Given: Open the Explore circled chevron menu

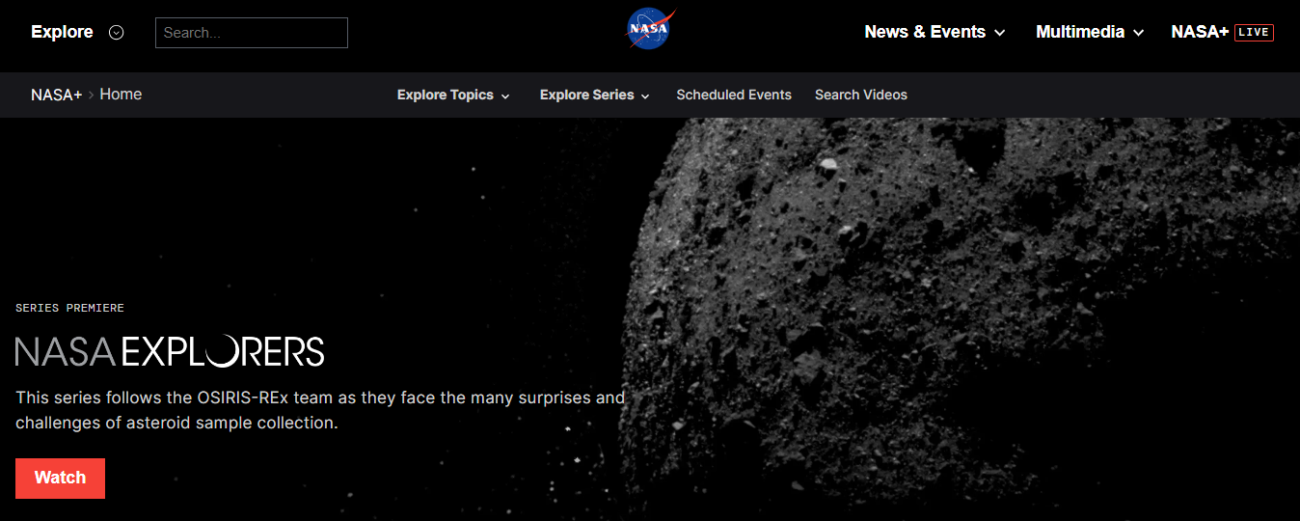Looking at the screenshot, I should pos(116,32).
